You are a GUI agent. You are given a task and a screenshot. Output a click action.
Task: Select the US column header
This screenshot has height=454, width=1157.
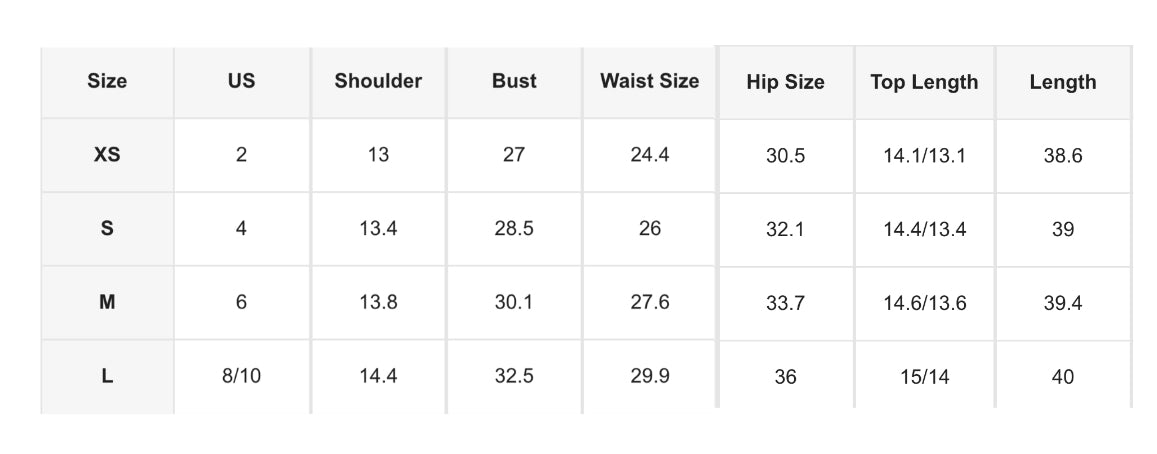(x=241, y=82)
